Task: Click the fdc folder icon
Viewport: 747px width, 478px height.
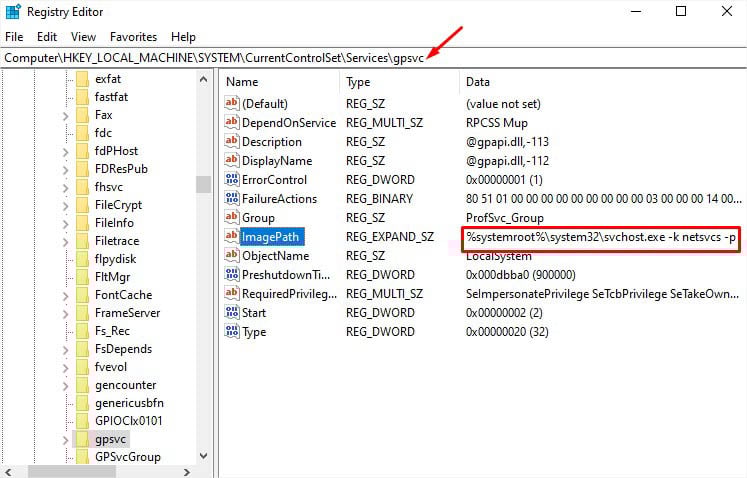Action: coord(82,133)
